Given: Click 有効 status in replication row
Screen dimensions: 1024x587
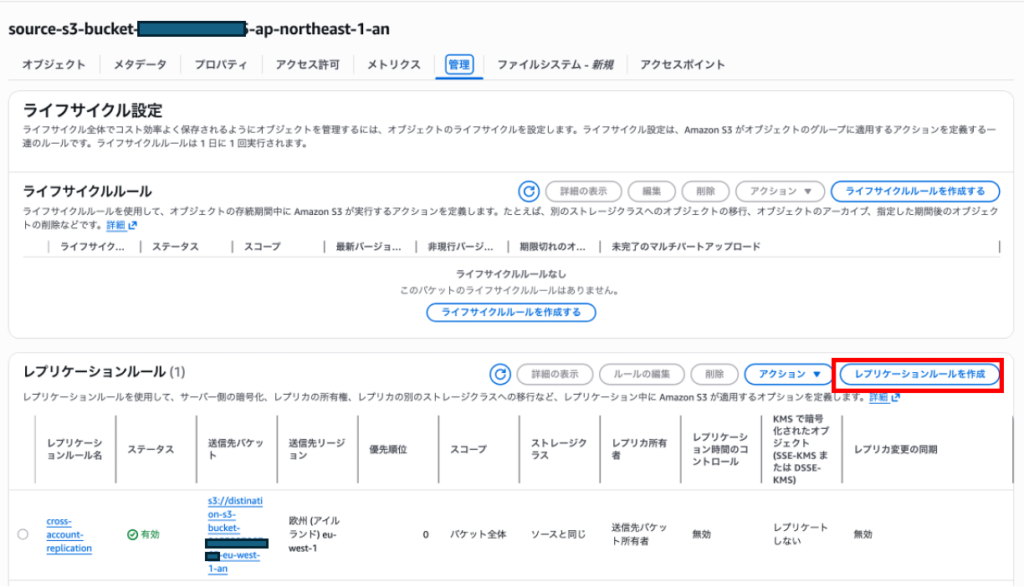Looking at the screenshot, I should point(143,534).
